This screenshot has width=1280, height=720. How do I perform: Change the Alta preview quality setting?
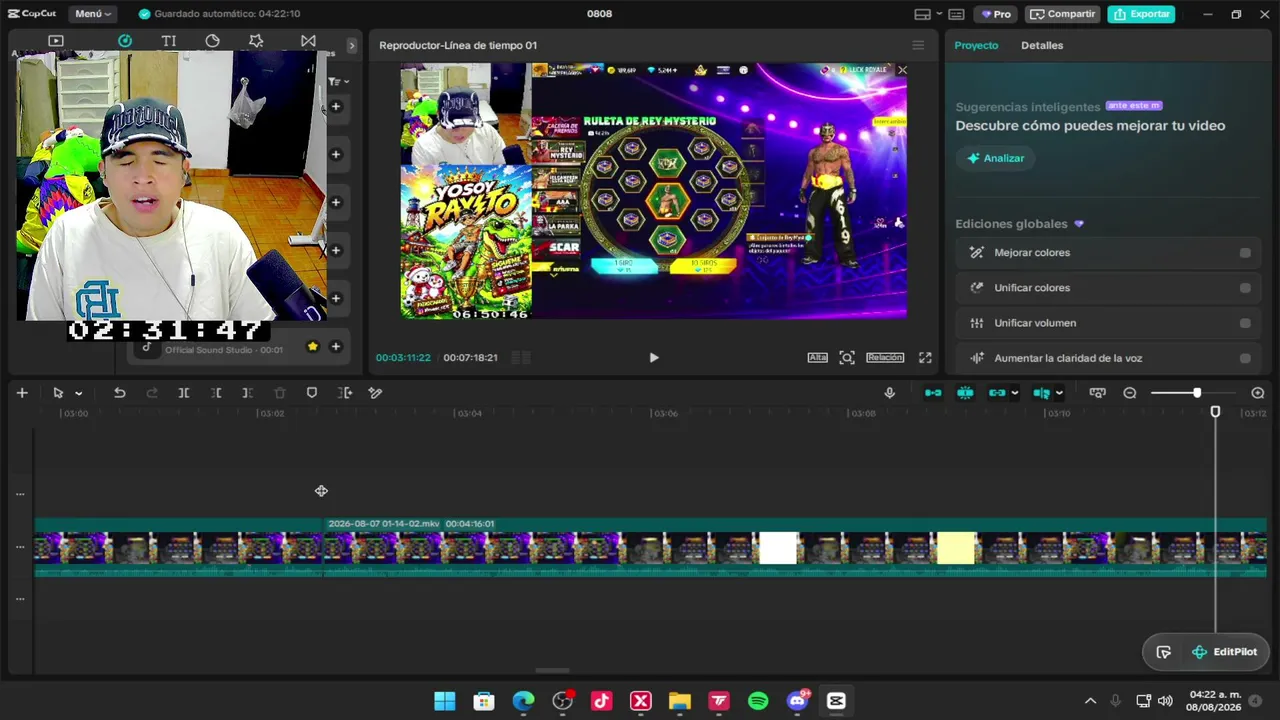pyautogui.click(x=818, y=357)
